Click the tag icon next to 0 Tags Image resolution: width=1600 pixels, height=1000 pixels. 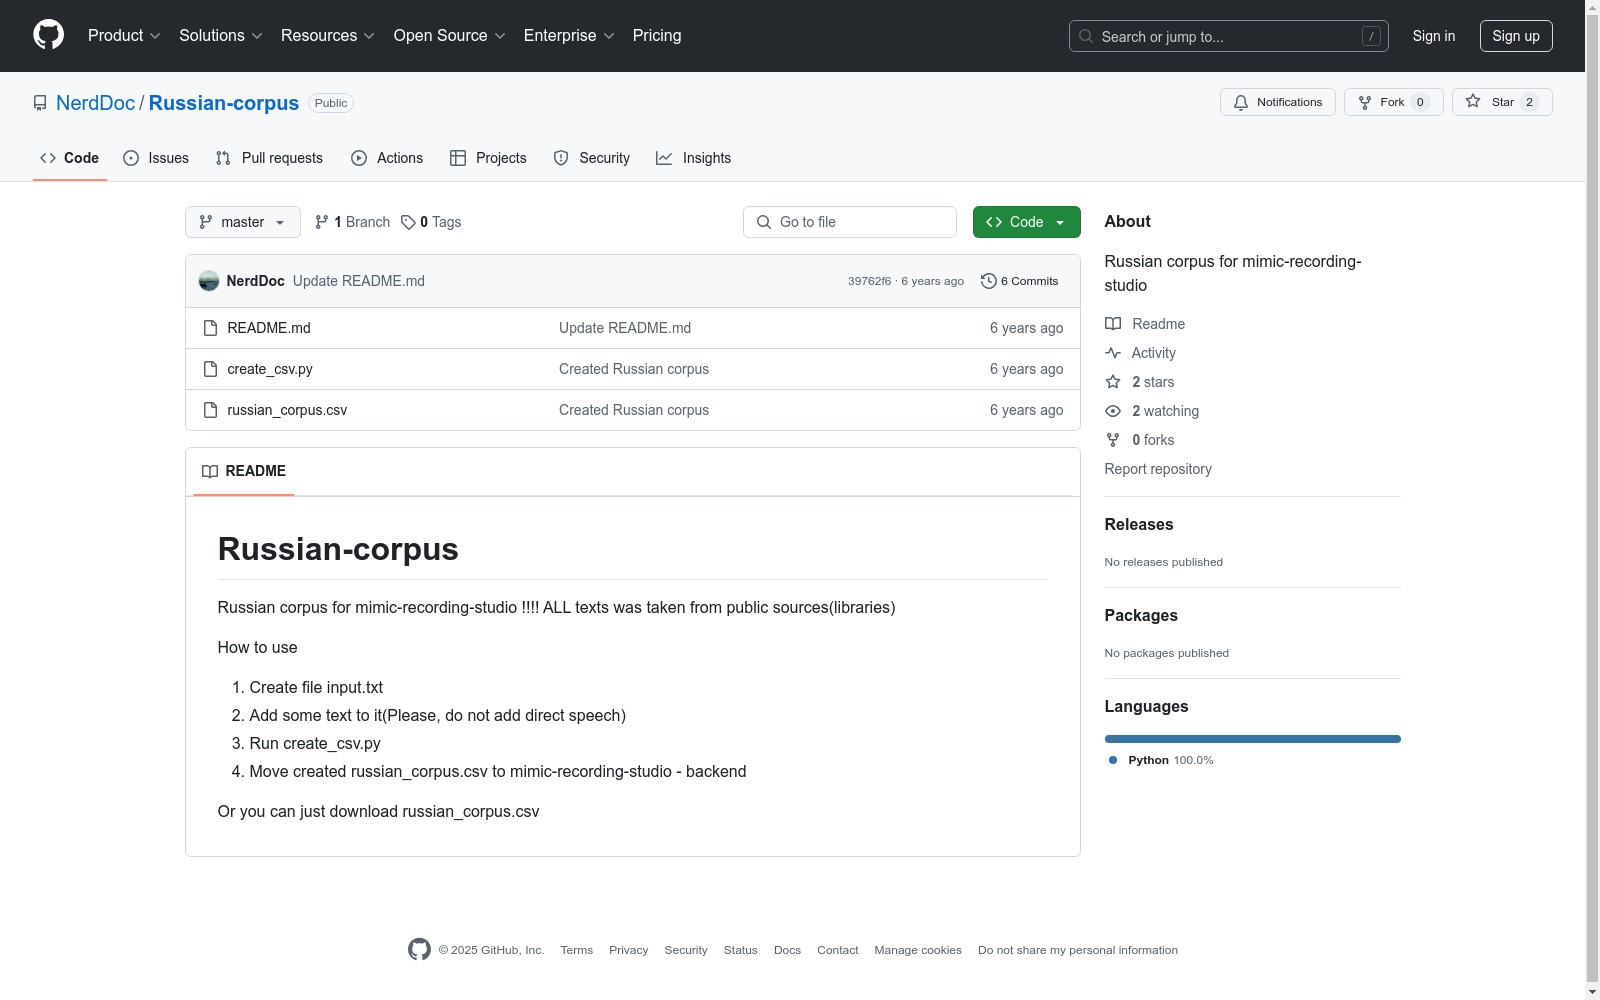[408, 222]
